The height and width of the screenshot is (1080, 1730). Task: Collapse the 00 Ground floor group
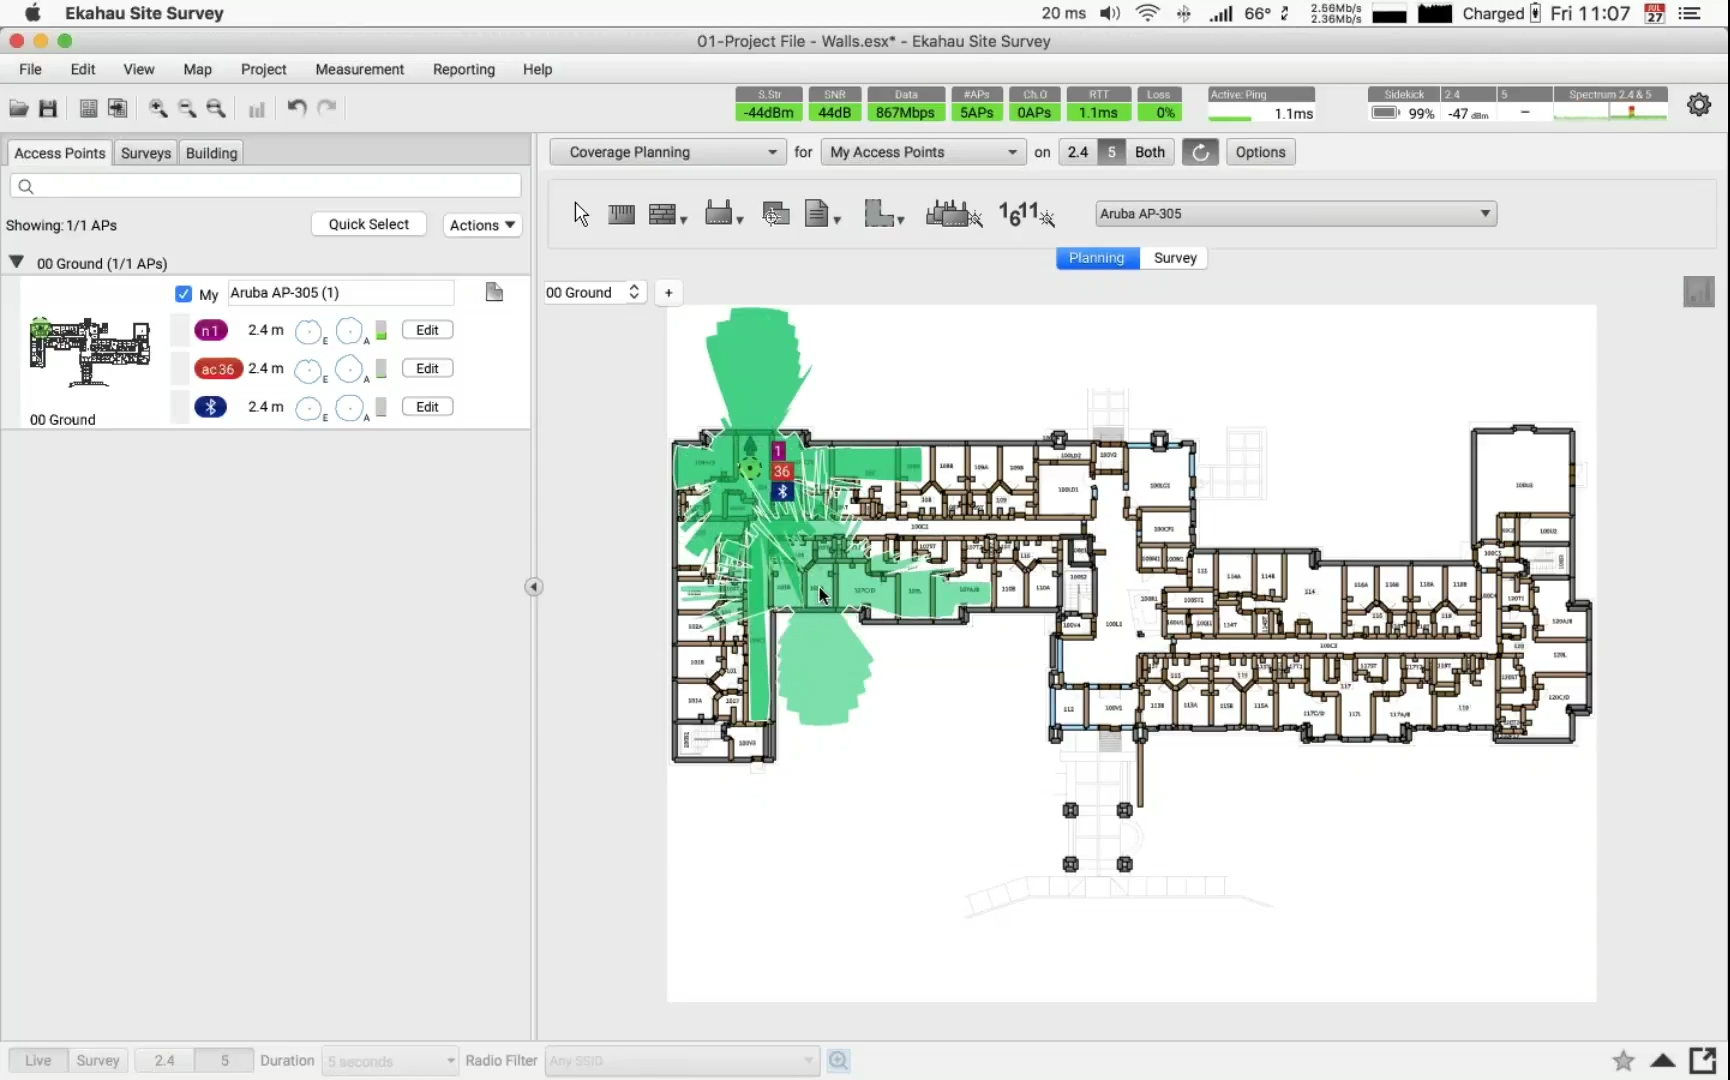(x=16, y=262)
